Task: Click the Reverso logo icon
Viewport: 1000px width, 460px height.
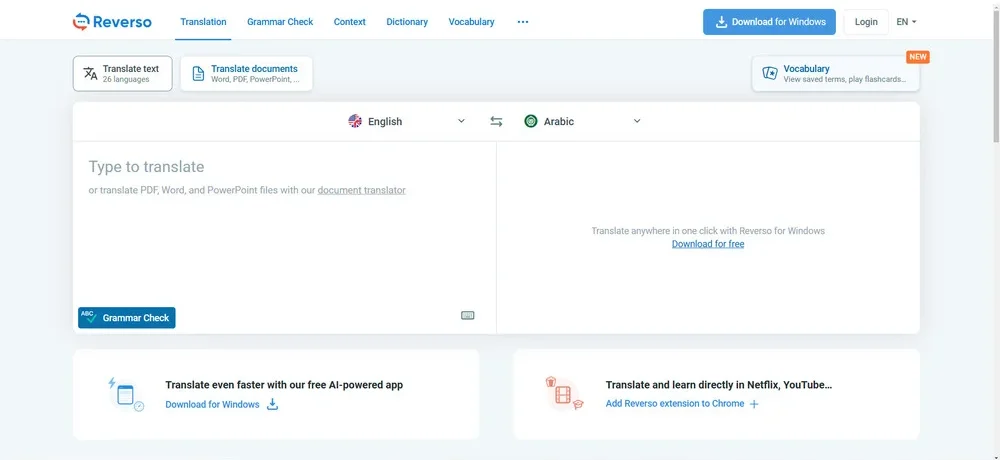Action: pyautogui.click(x=81, y=21)
